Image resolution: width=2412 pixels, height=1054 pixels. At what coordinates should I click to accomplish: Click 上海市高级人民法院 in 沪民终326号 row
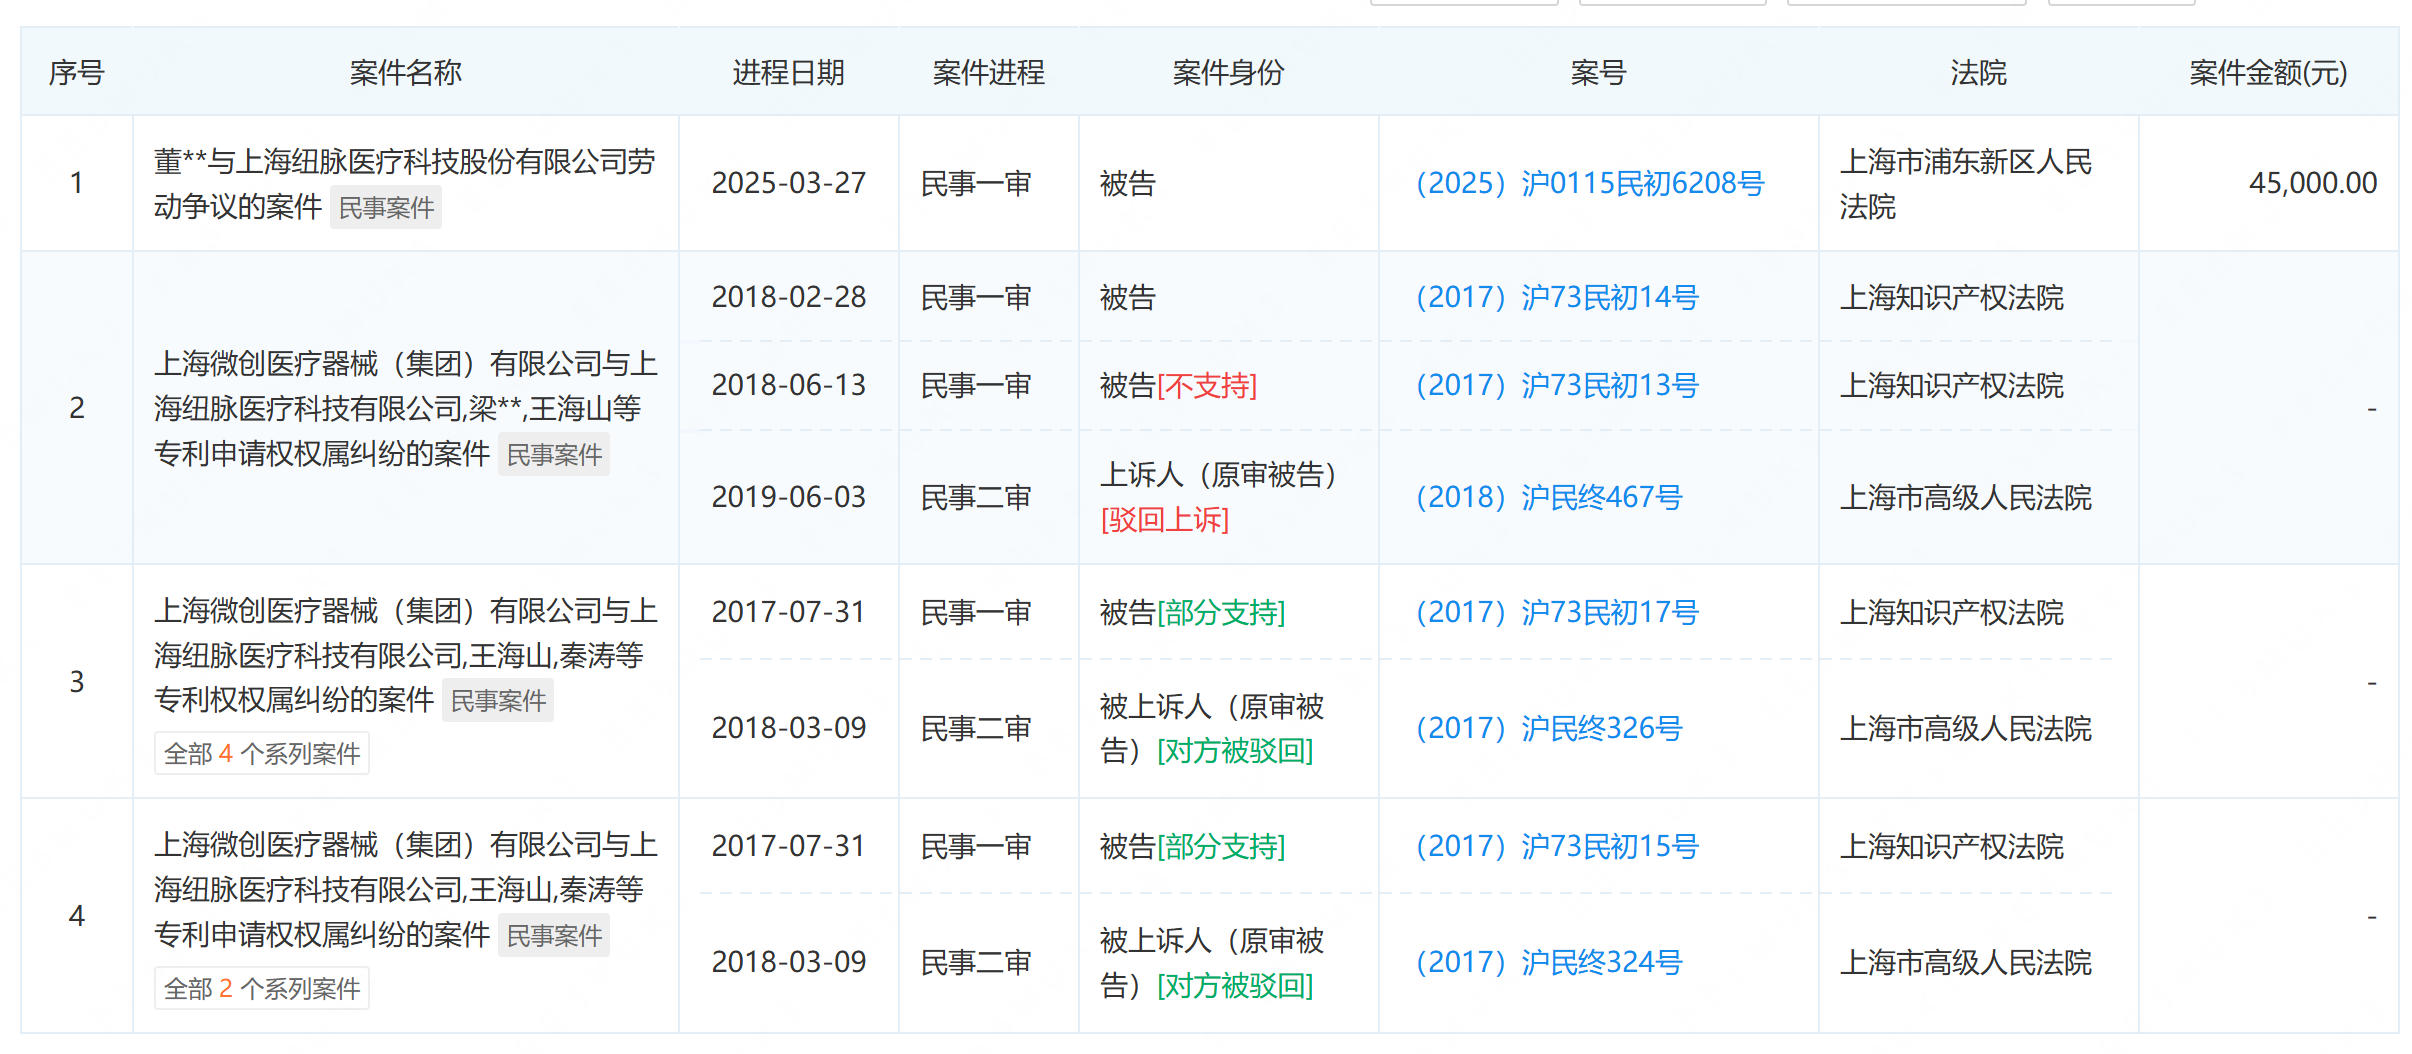click(1965, 728)
